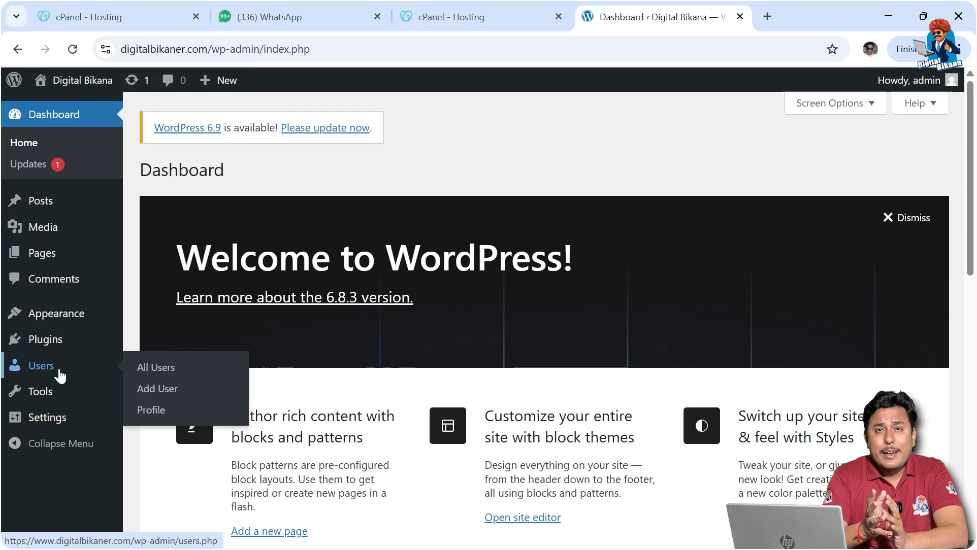
Task: Open Learn more about the 6.8.3 version
Action: (x=294, y=297)
